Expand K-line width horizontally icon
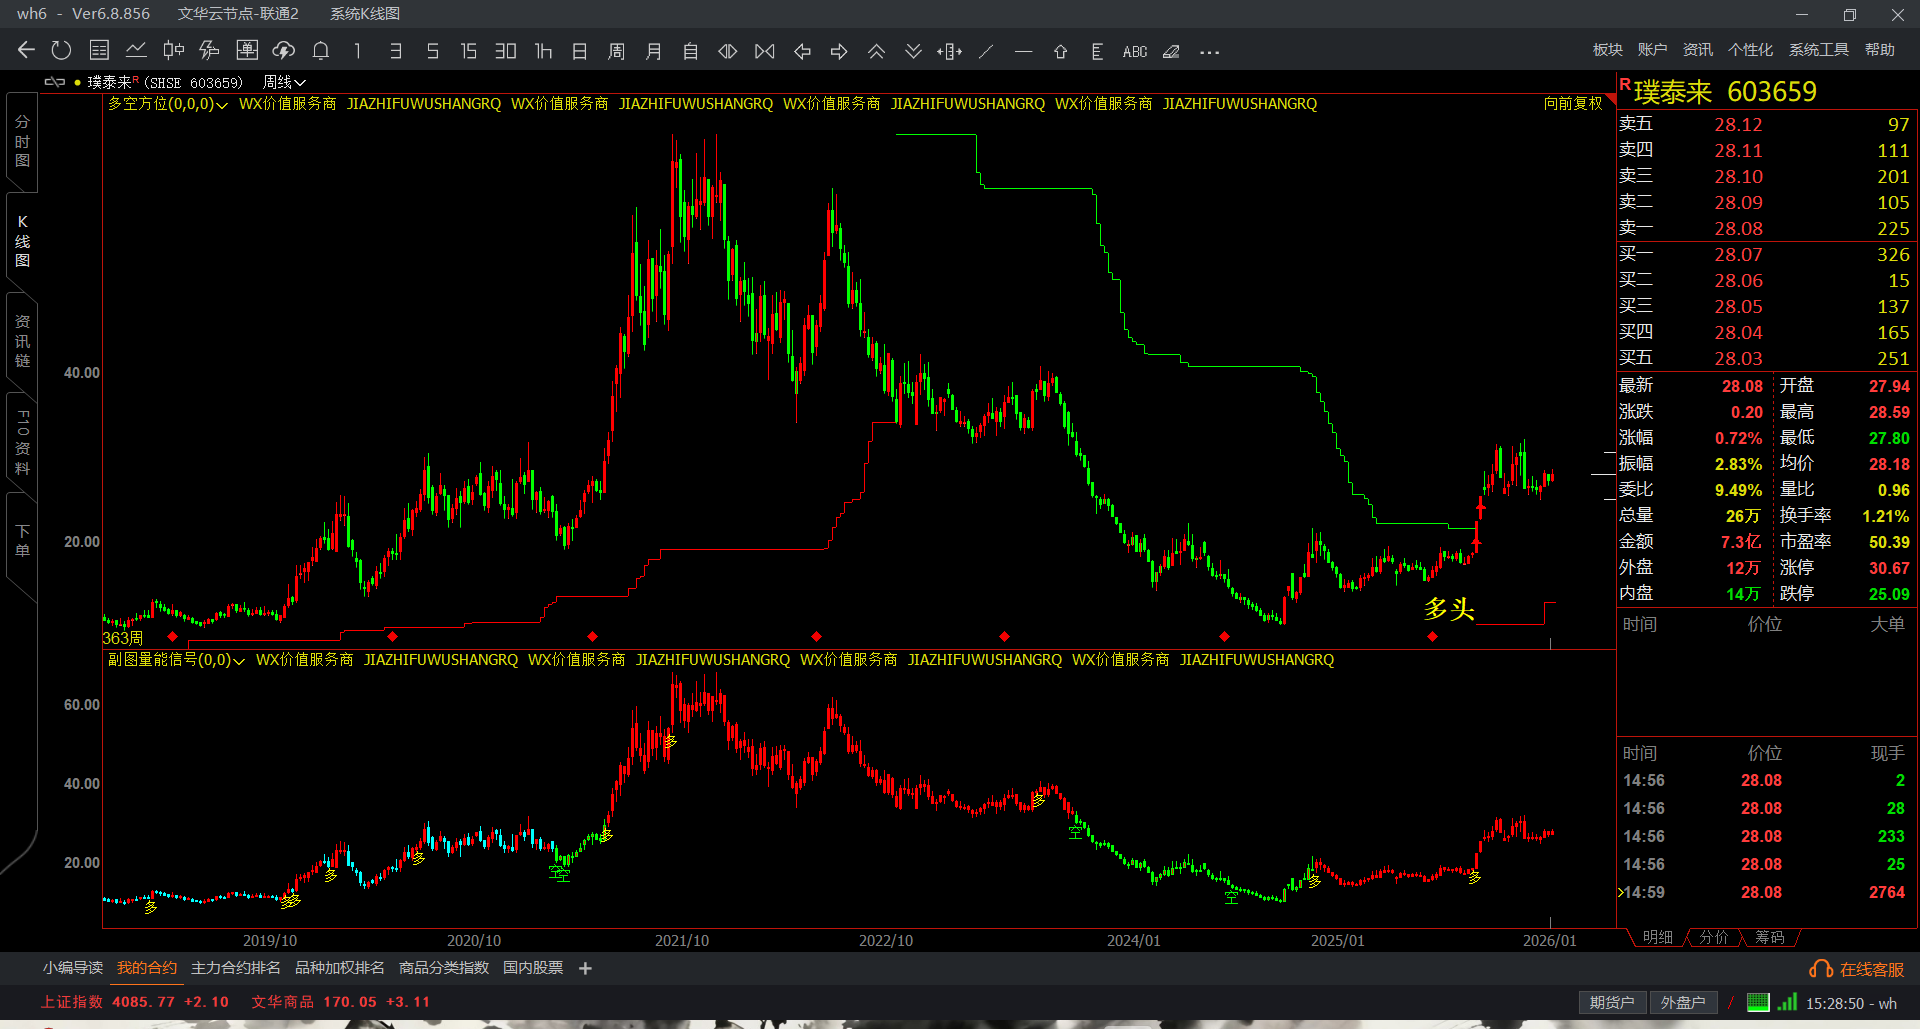 (728, 51)
